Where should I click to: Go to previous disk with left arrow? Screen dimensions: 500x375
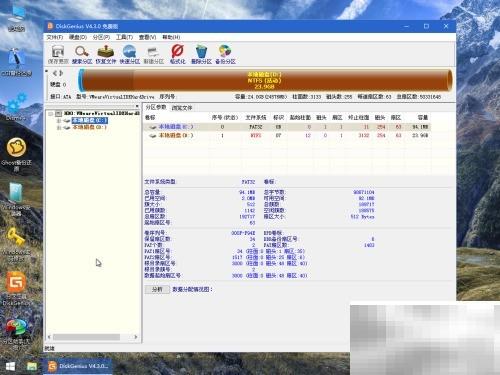[55, 73]
